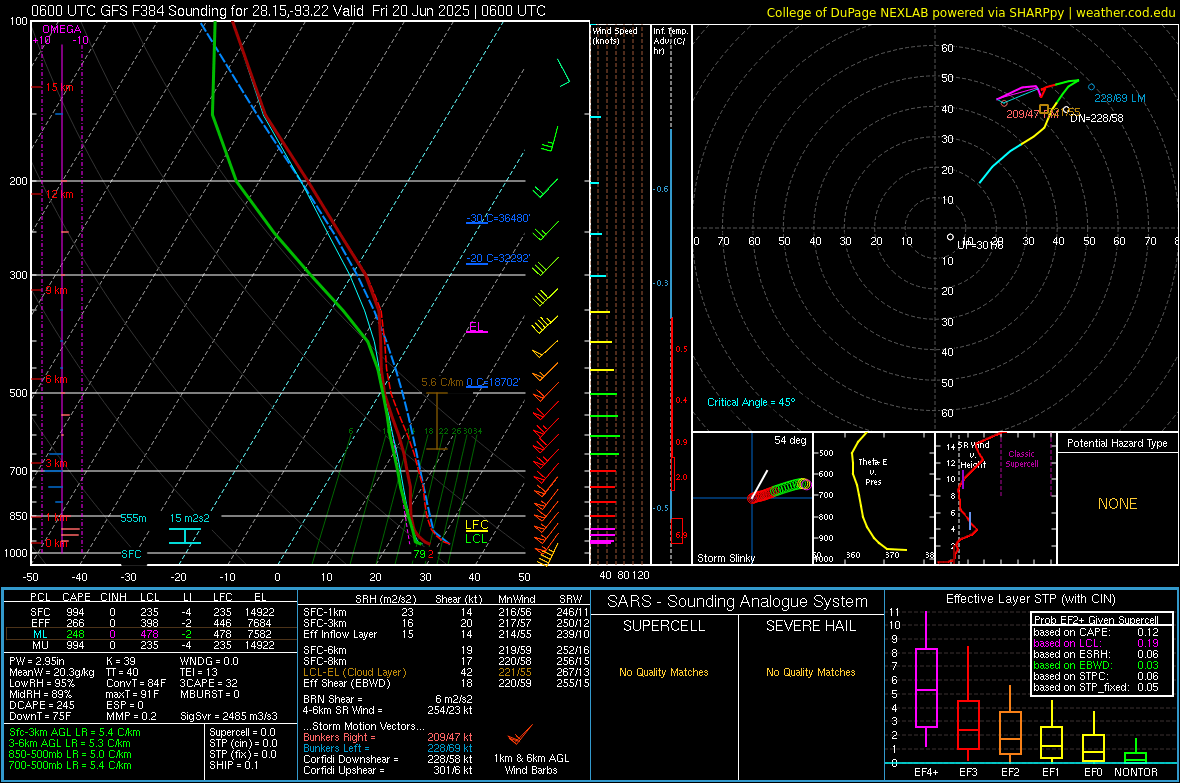Click the Classic Supercell label
The height and width of the screenshot is (783, 1180).
tap(1021, 459)
